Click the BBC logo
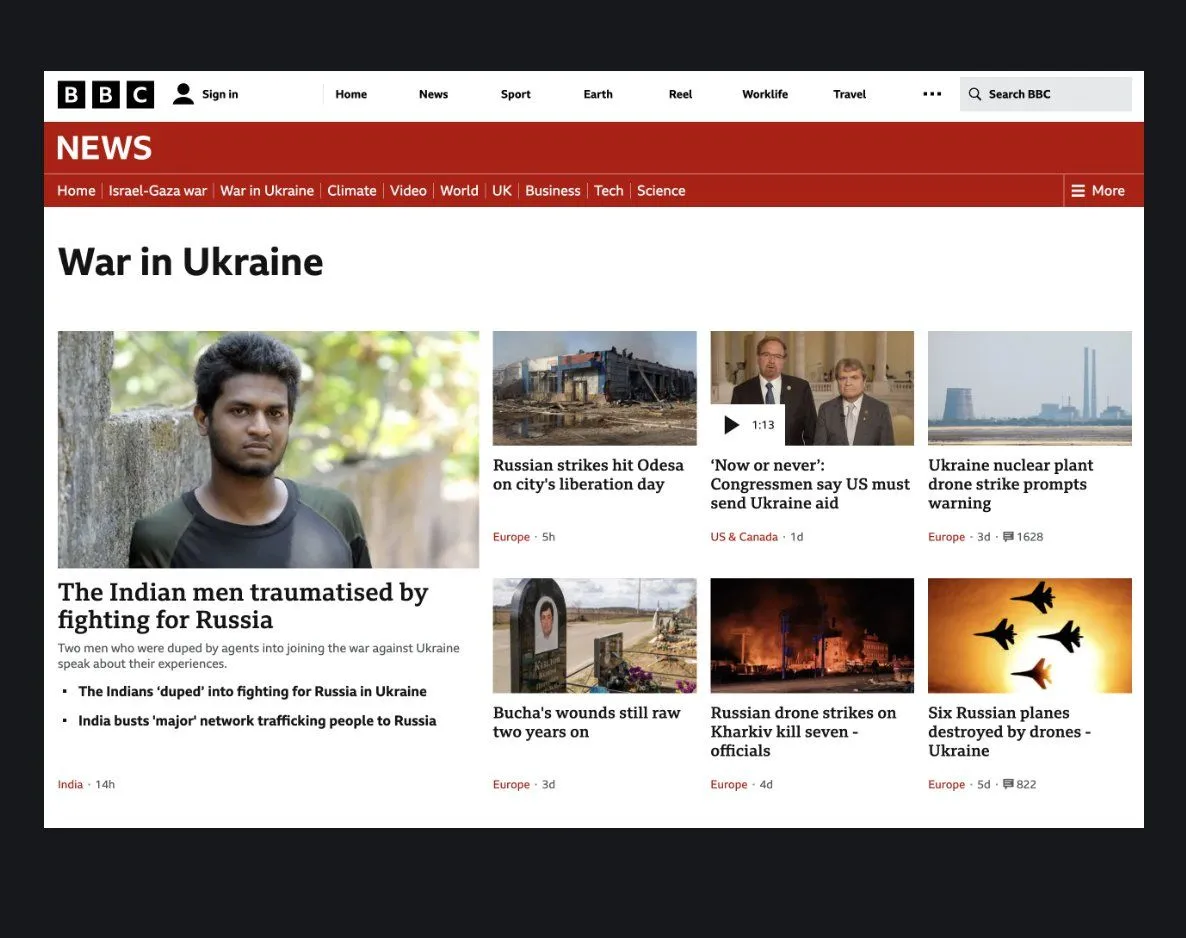This screenshot has height=938, width=1186. (106, 95)
